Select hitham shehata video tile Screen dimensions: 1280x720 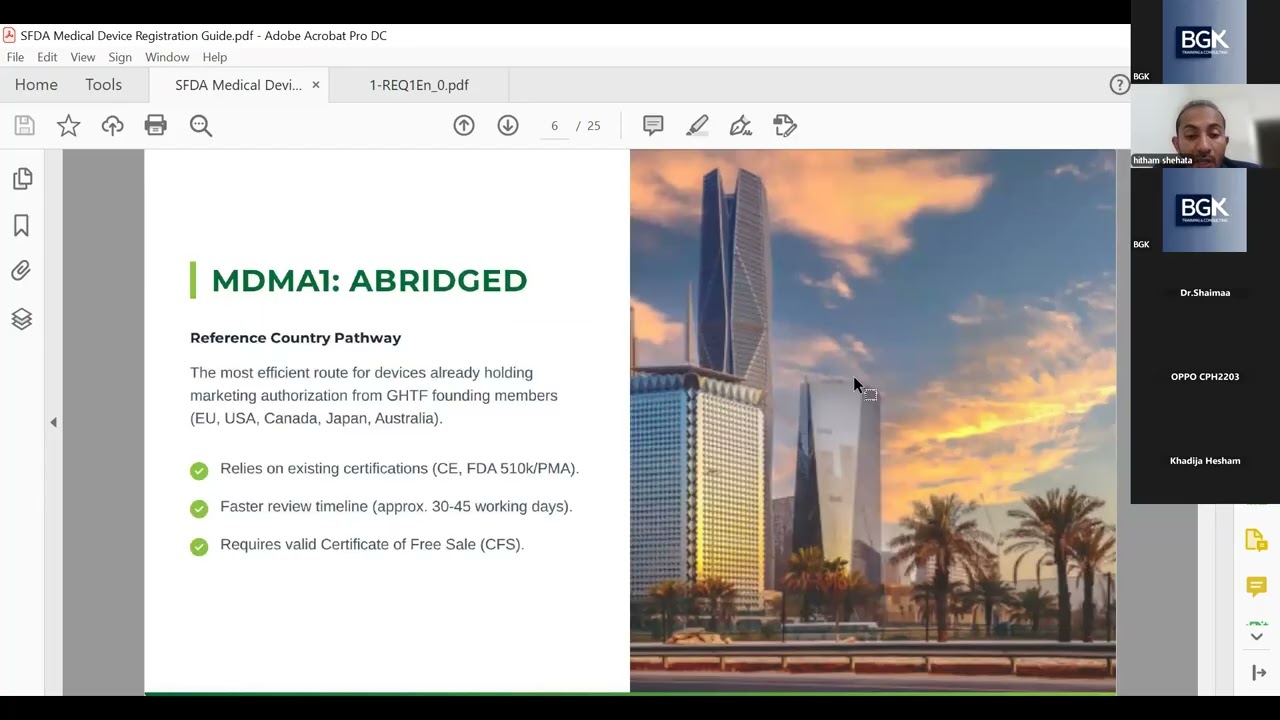[x=1205, y=126]
